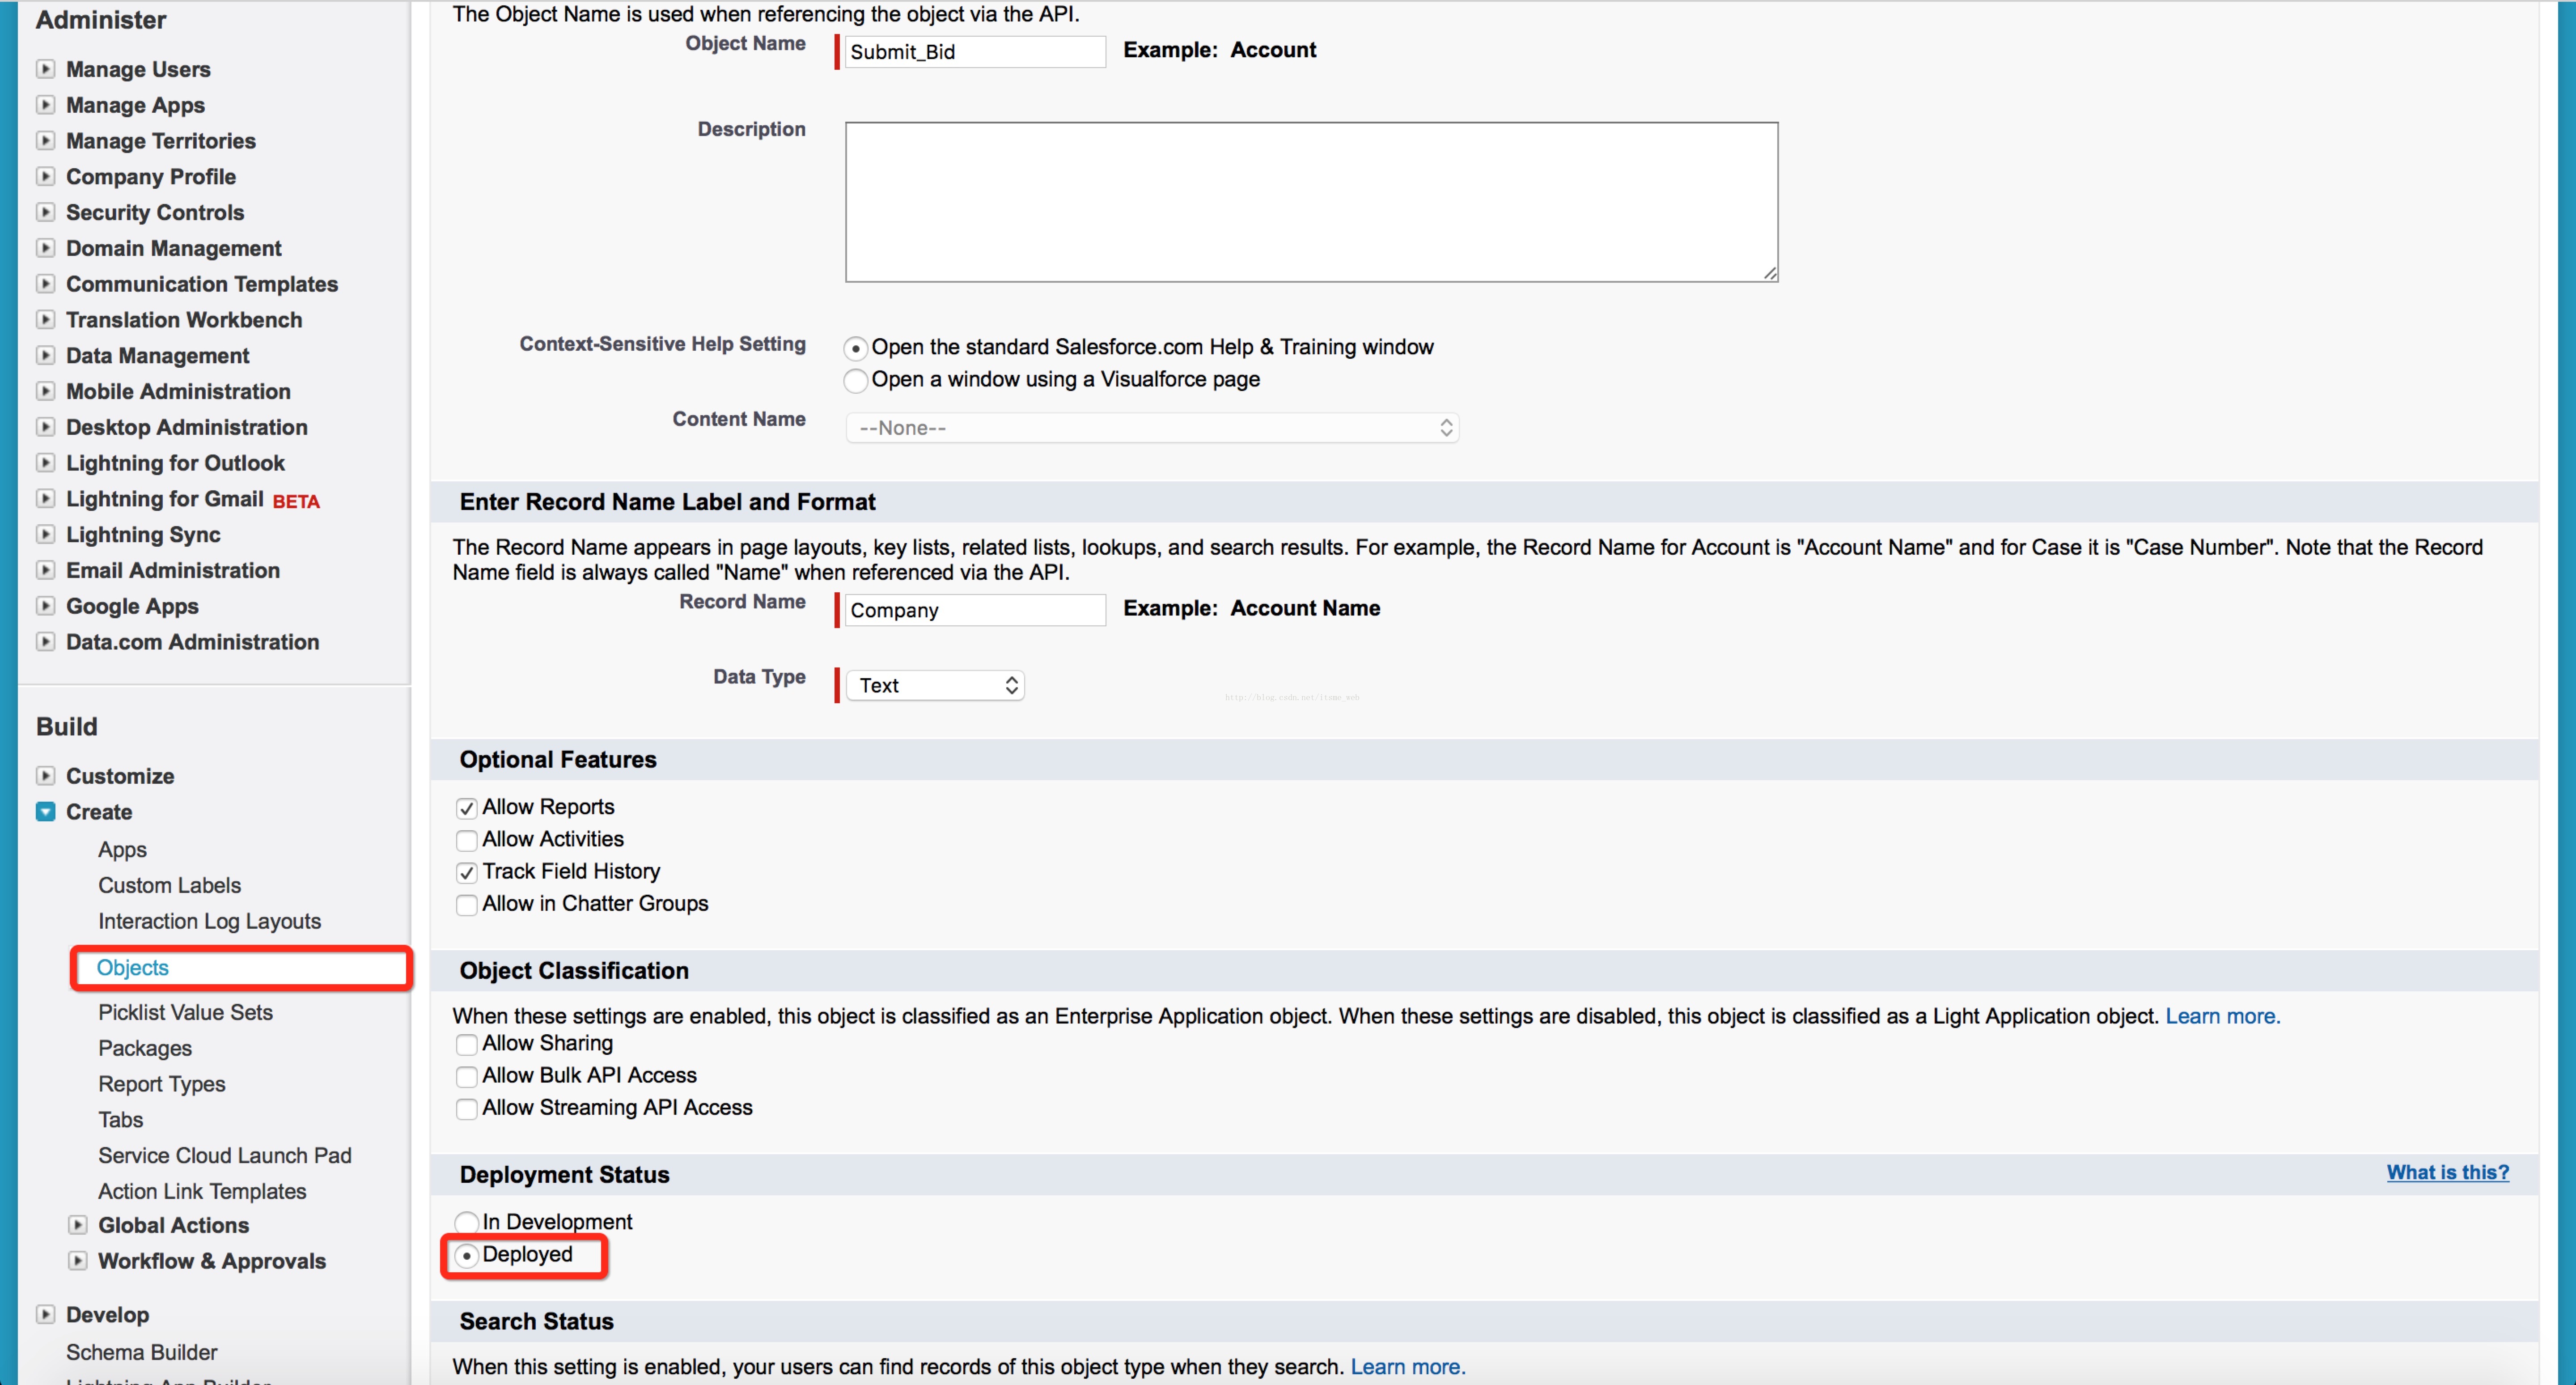Image resolution: width=2576 pixels, height=1385 pixels.
Task: Open Service Cloud Launch Pad
Action: 225,1156
